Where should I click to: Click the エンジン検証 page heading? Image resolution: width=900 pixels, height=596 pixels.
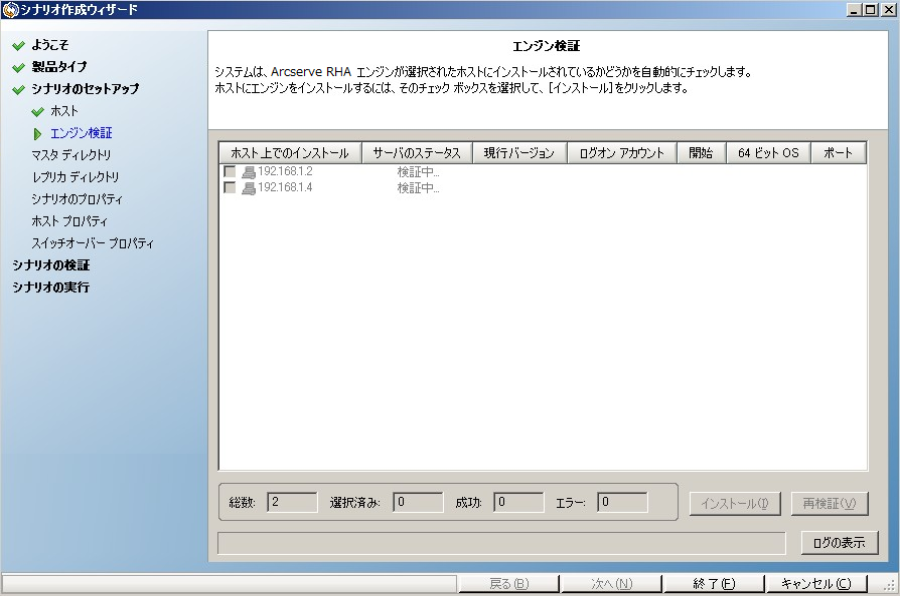(546, 46)
